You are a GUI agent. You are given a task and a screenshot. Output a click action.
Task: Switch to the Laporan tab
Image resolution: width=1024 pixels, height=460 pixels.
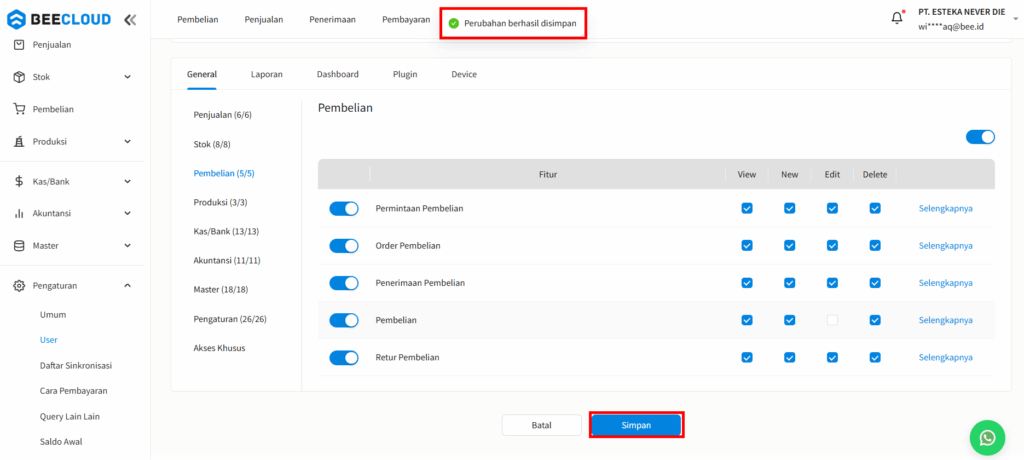click(x=266, y=74)
